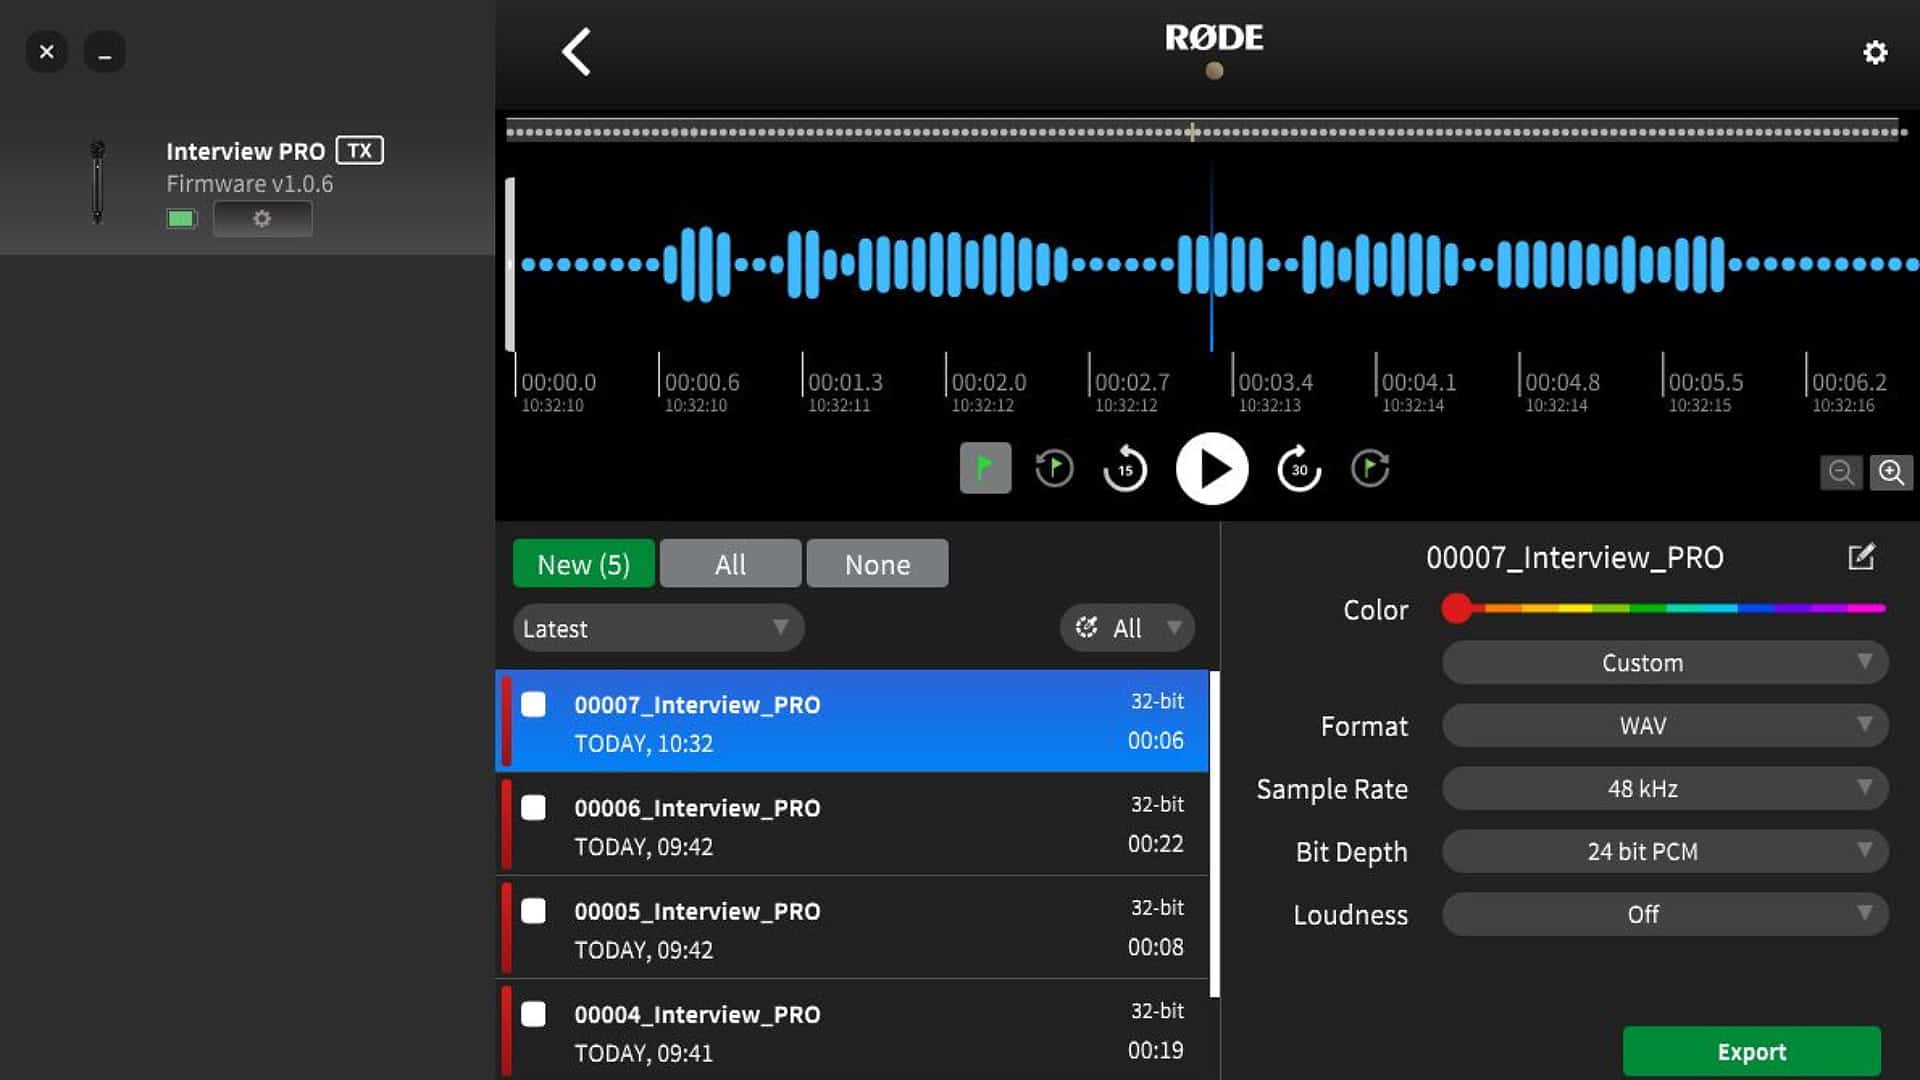This screenshot has height=1080, width=1920.
Task: Click the Color hue slider bar
Action: (x=1670, y=608)
